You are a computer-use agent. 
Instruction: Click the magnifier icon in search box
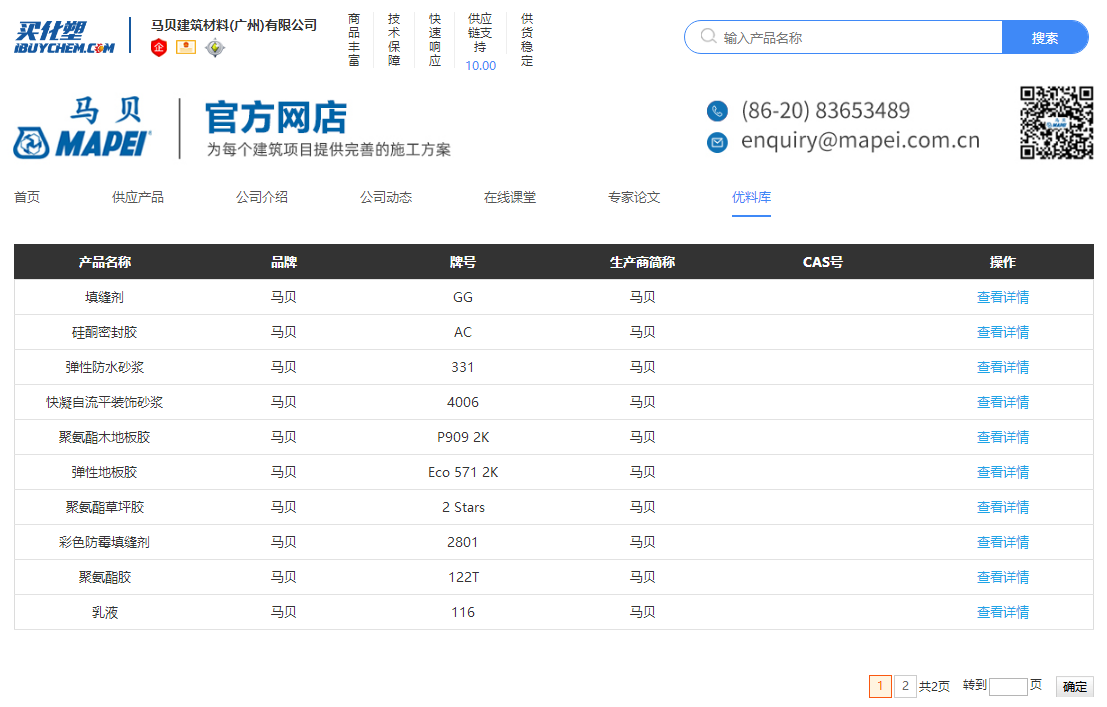(x=708, y=37)
